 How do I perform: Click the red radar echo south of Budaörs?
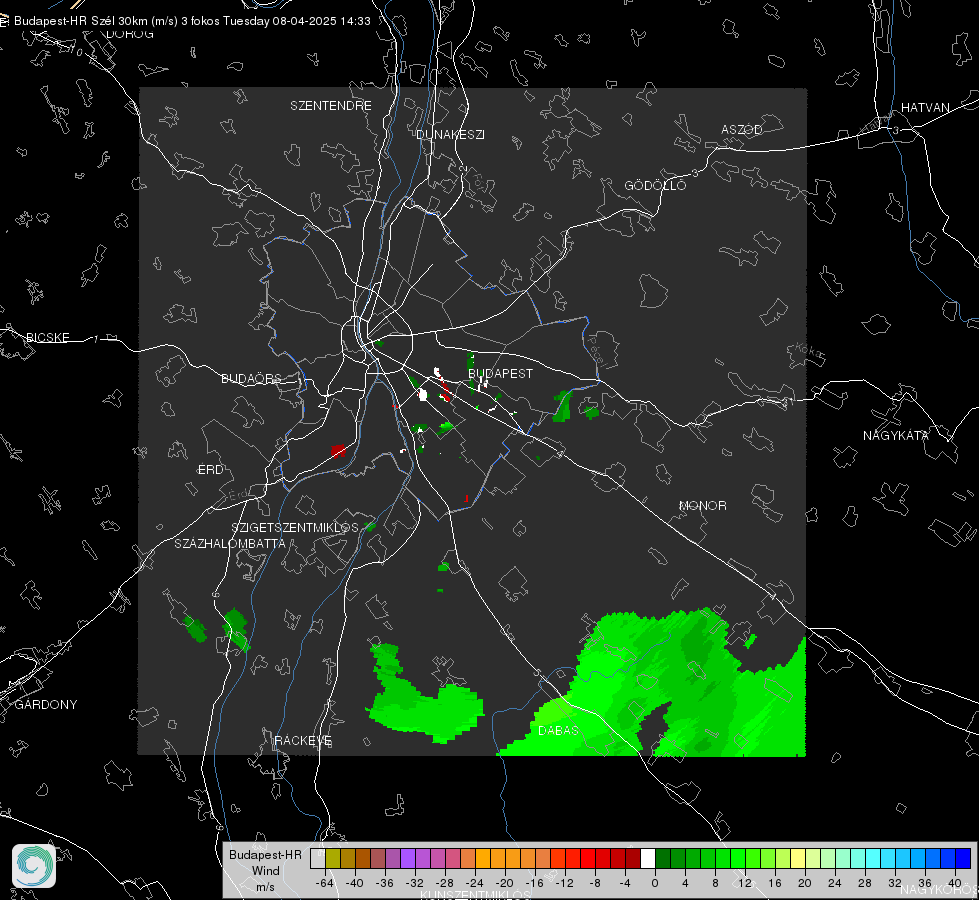pyautogui.click(x=338, y=450)
